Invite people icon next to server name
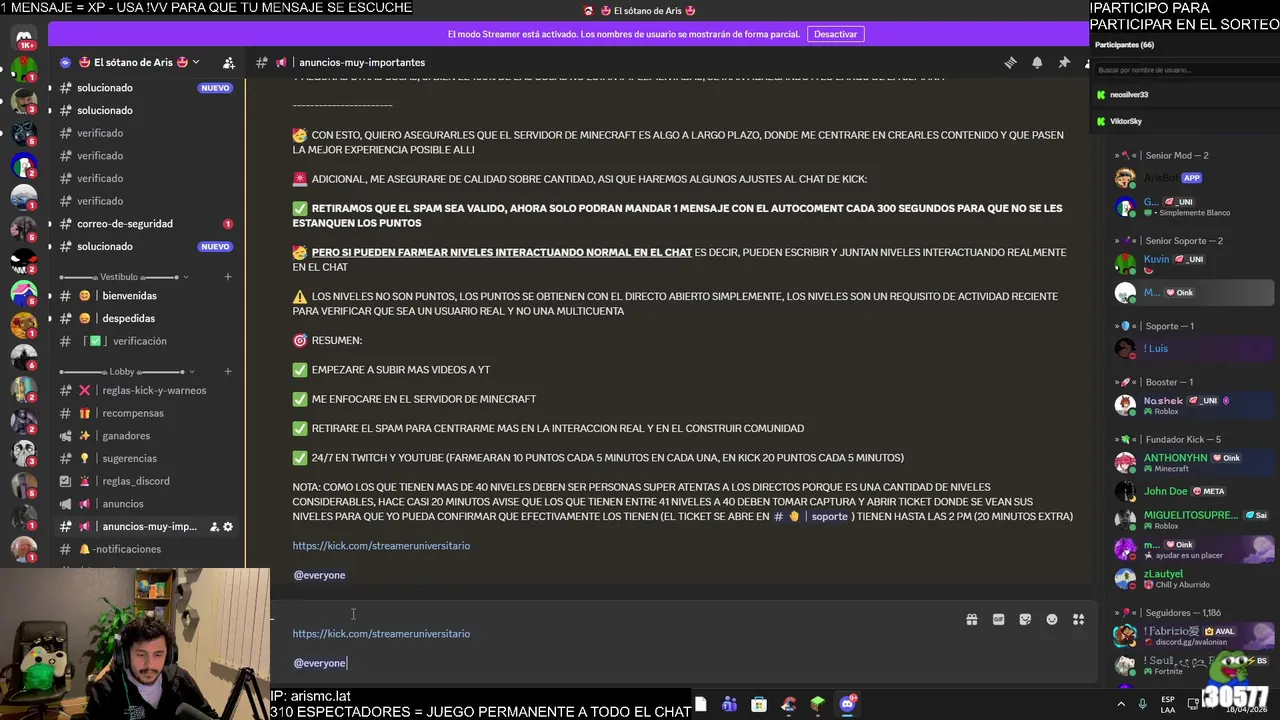 click(x=228, y=62)
